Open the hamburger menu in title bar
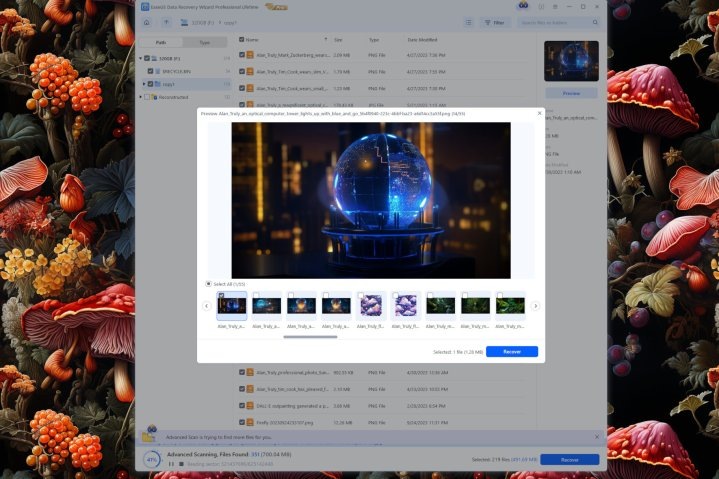719x479 pixels. [x=555, y=7]
